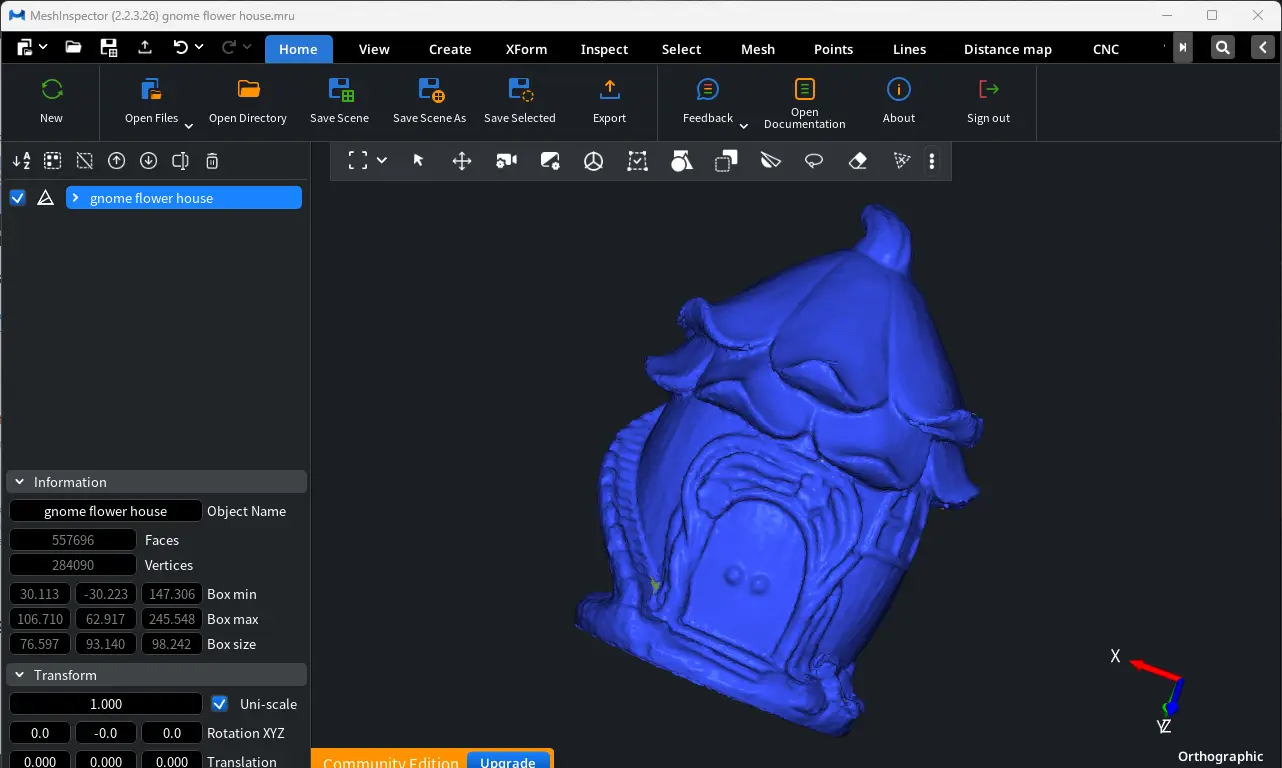Click the Upgrade button

pyautogui.click(x=508, y=761)
